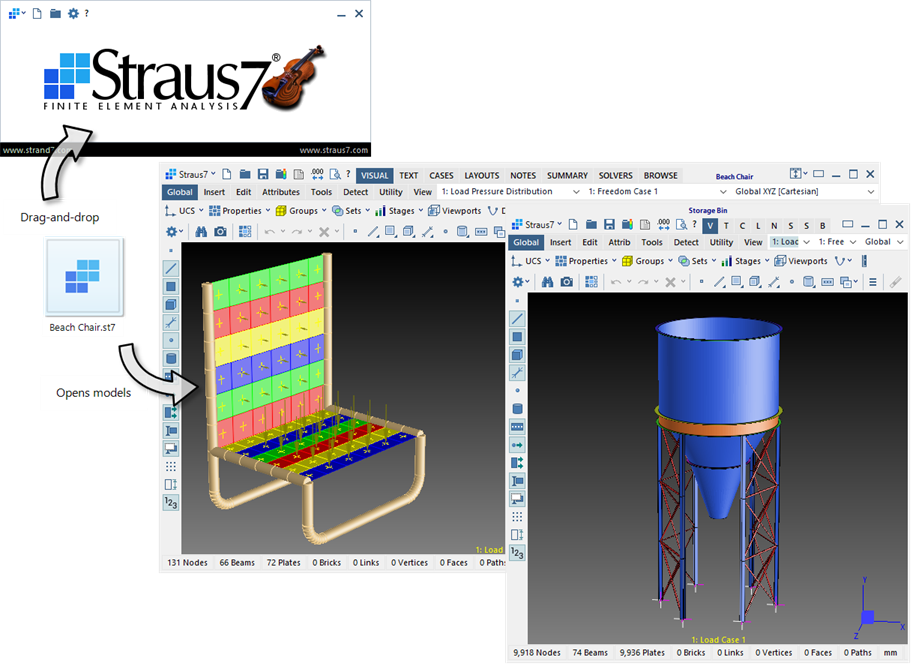Open 'Freedom Case 1' dropdown in Beach Chair

656,192
